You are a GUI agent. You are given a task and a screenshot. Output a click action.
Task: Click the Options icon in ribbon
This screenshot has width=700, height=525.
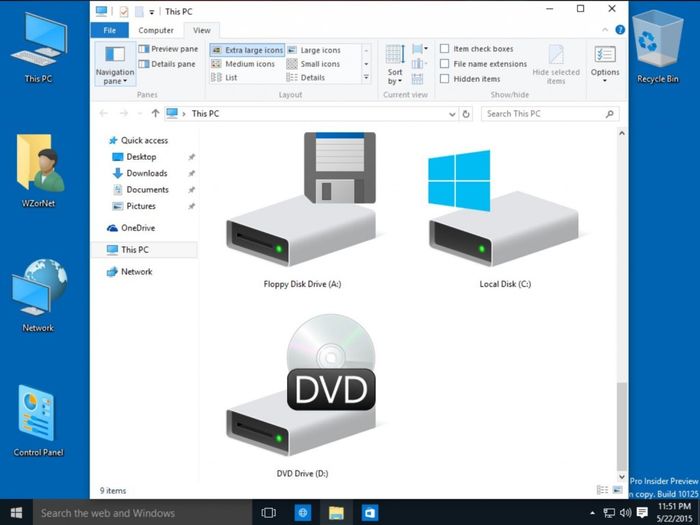point(605,62)
